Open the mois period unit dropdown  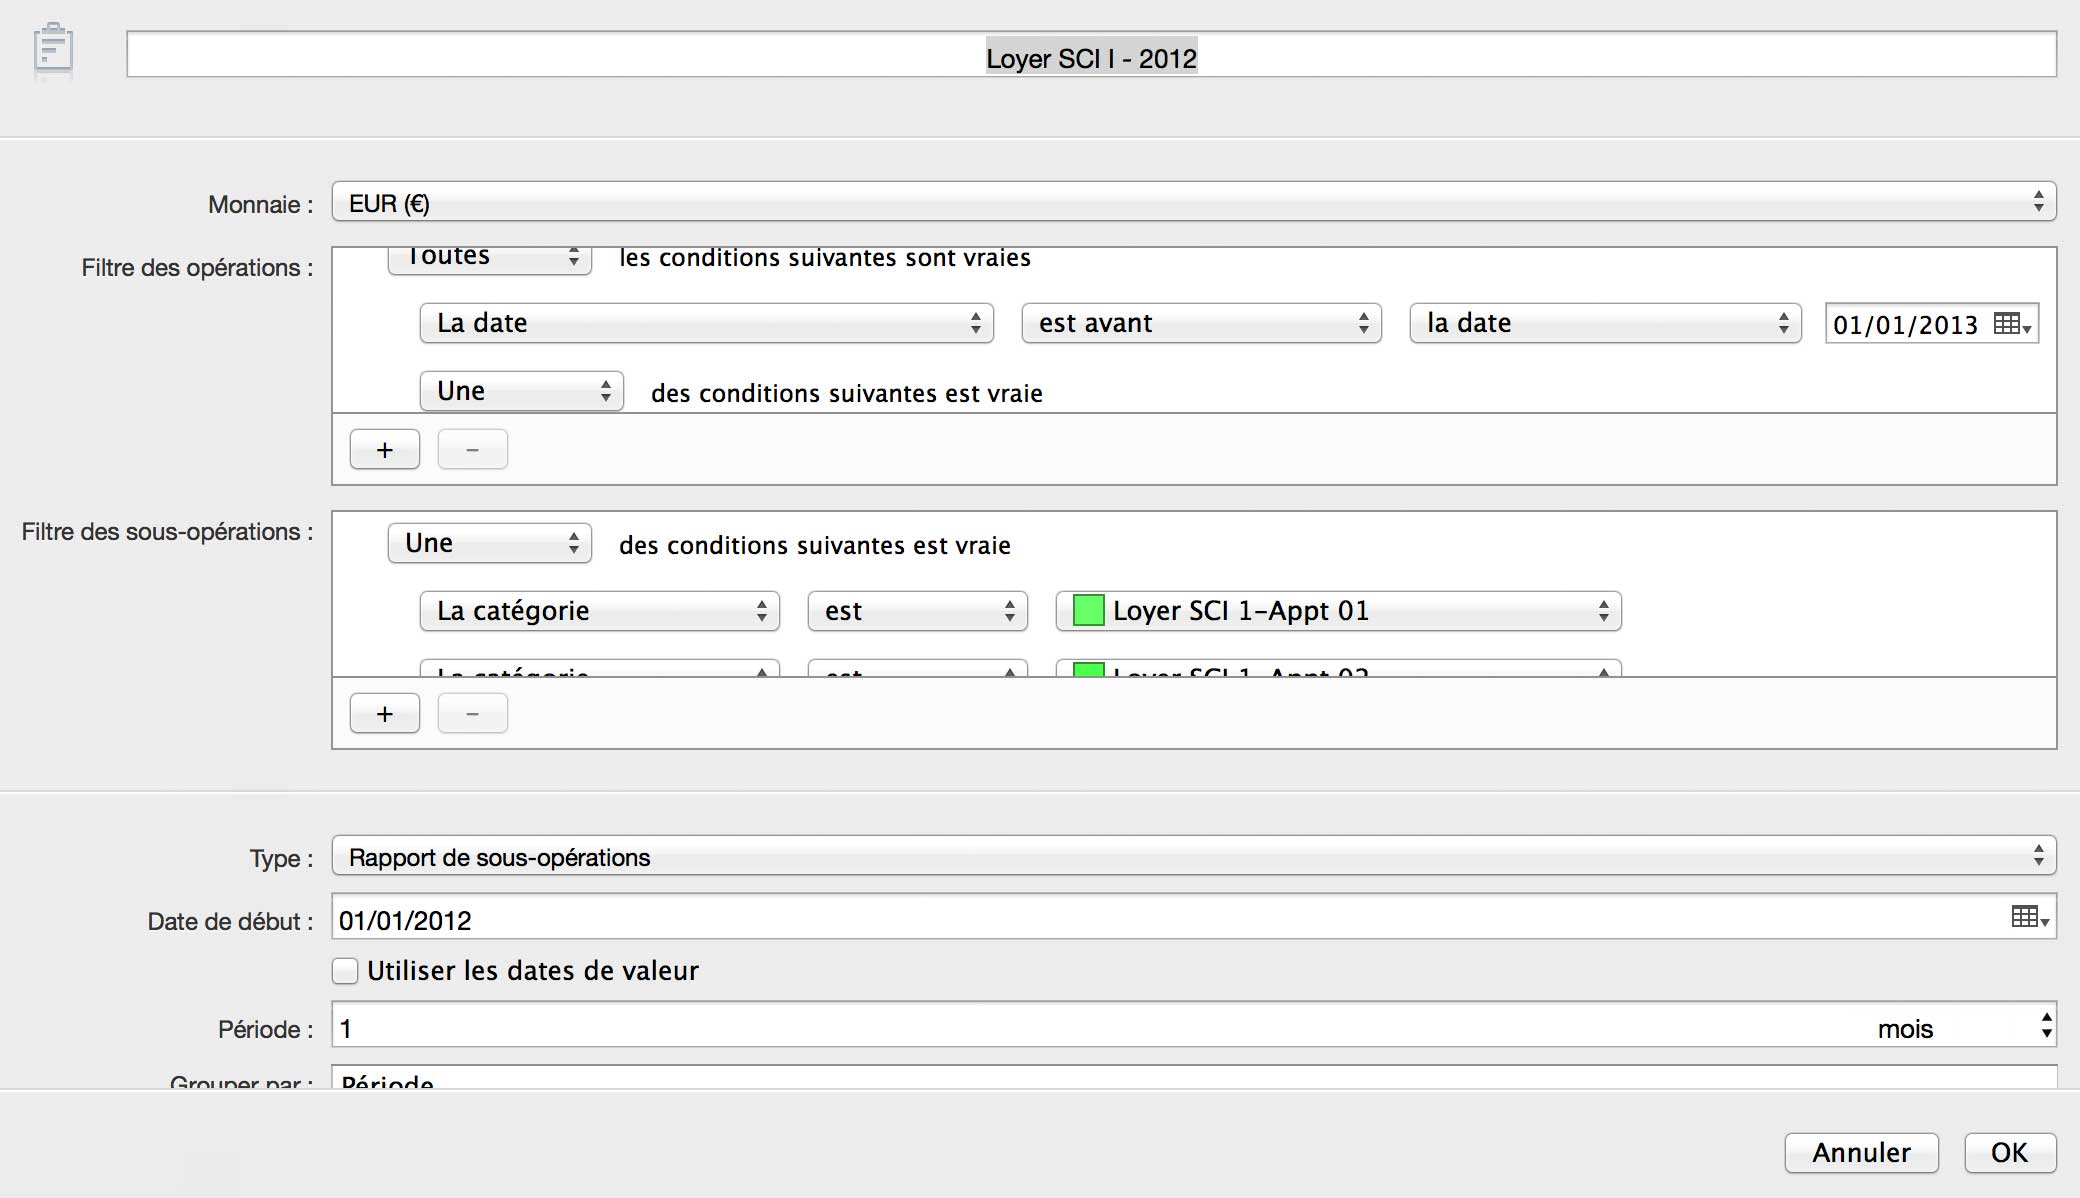1963,1026
